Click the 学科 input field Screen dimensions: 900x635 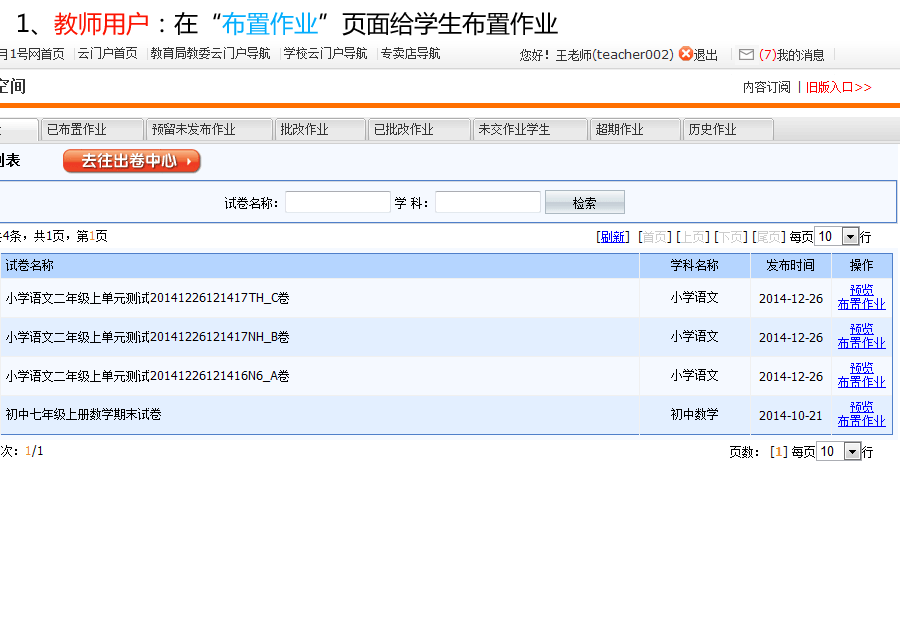[487, 203]
